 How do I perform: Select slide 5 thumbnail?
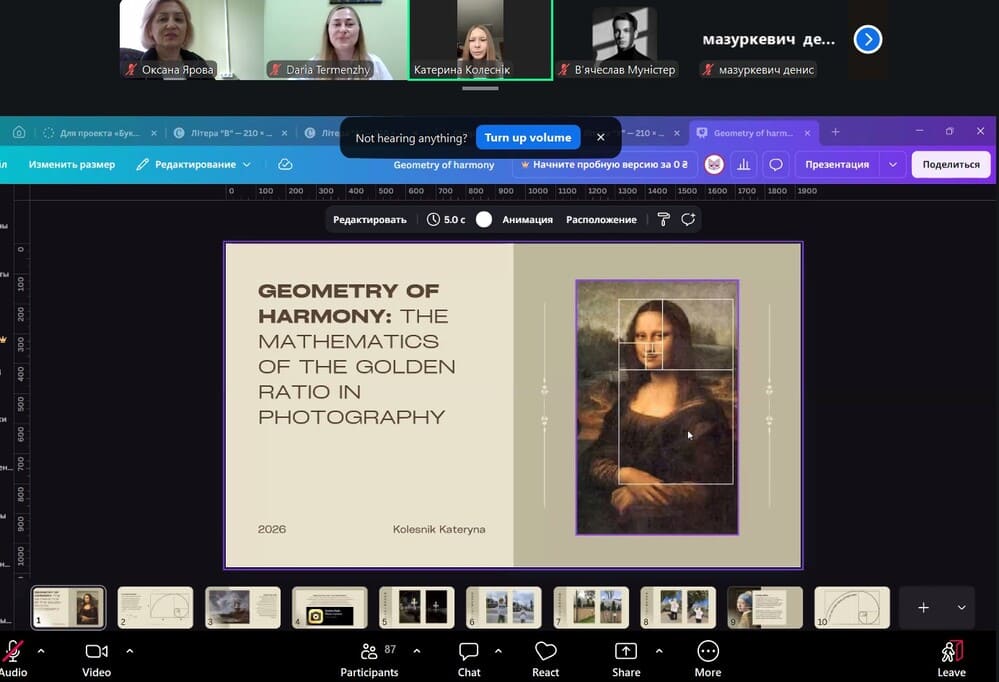click(x=417, y=607)
